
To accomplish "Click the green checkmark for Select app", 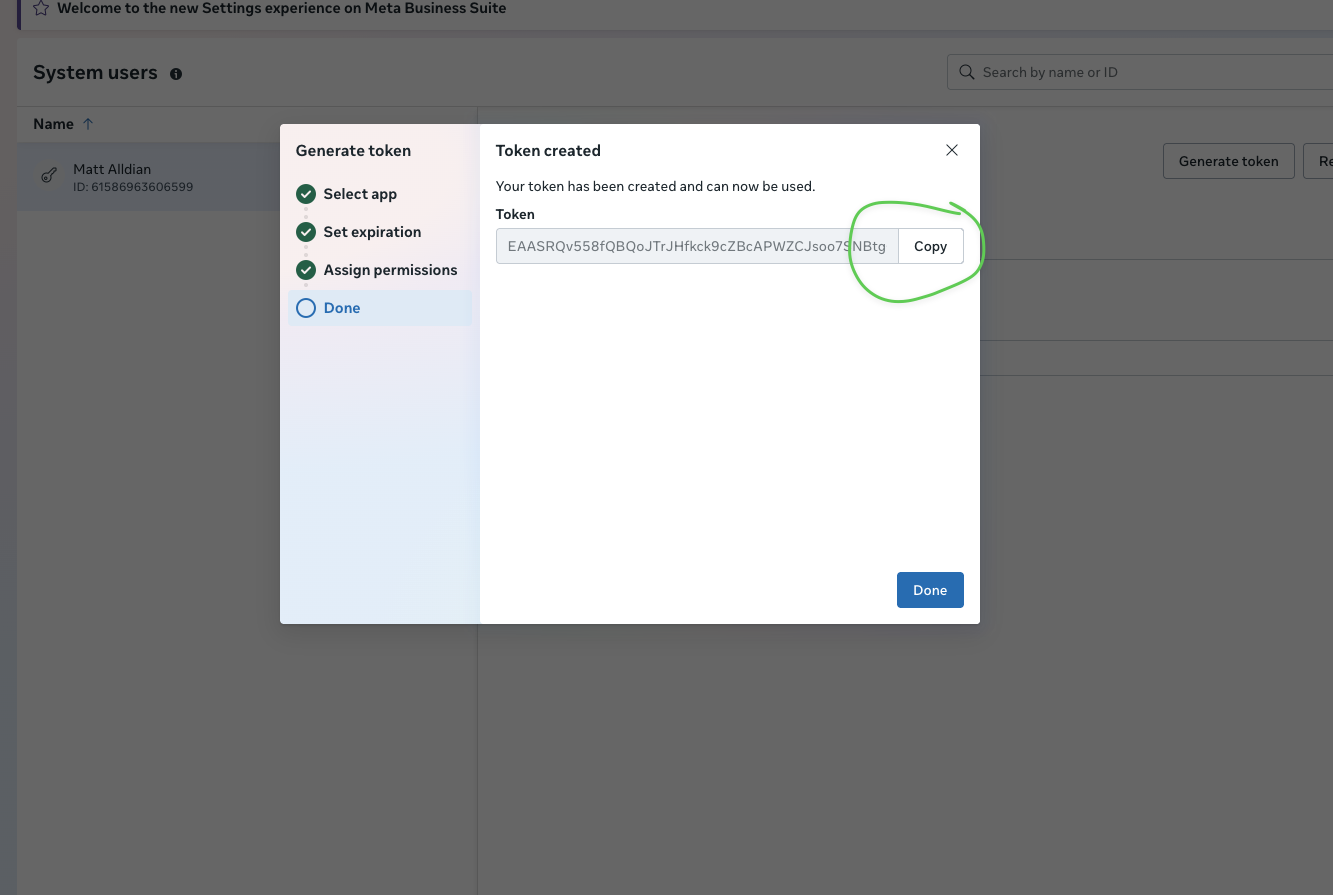I will (306, 194).
